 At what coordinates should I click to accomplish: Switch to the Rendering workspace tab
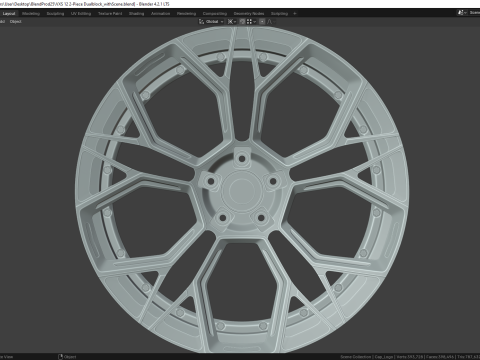[186, 14]
